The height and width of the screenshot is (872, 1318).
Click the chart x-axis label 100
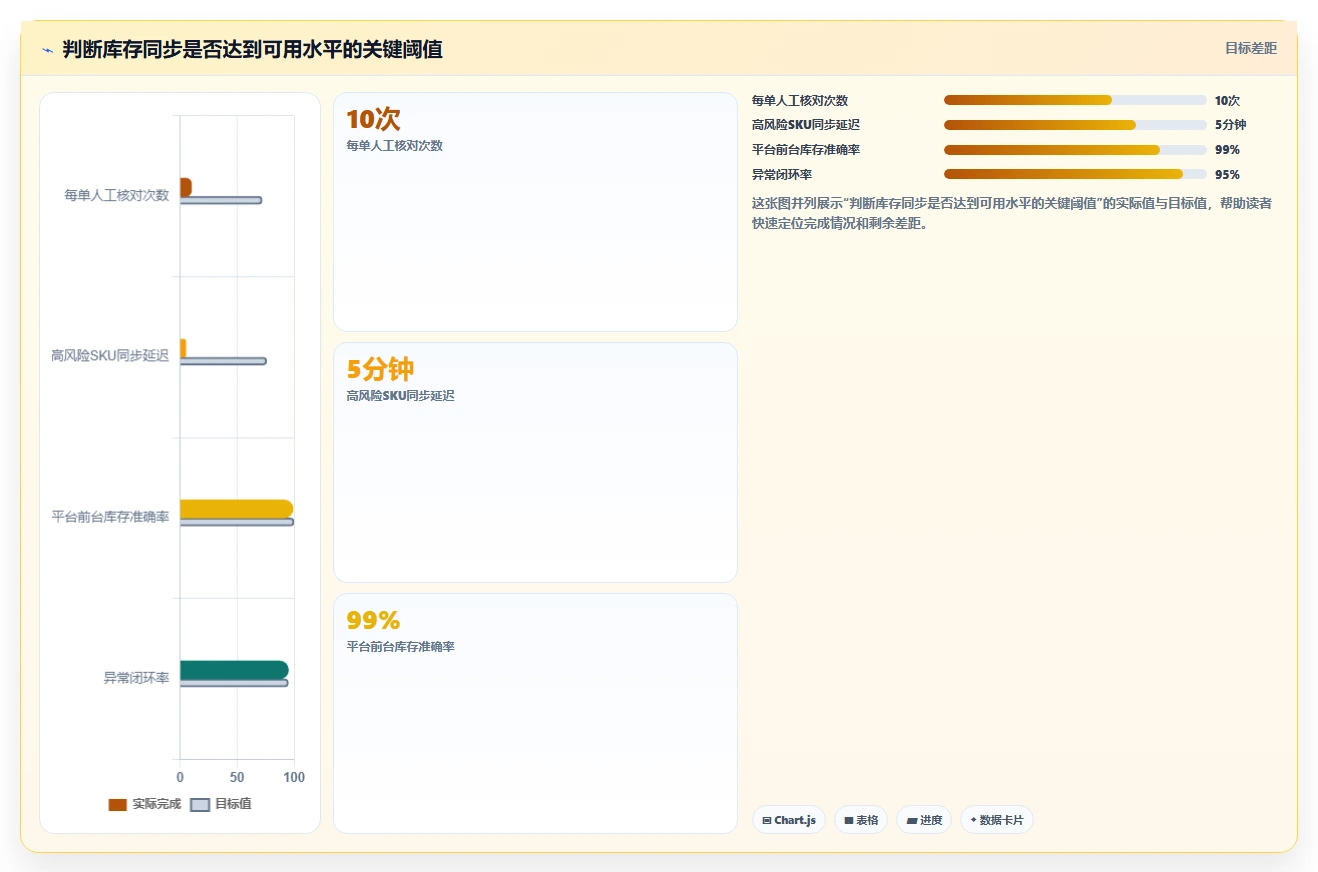(294, 777)
